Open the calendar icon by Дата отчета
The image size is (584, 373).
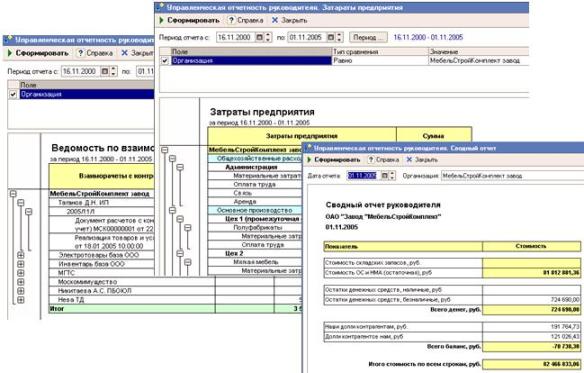pyautogui.click(x=385, y=176)
